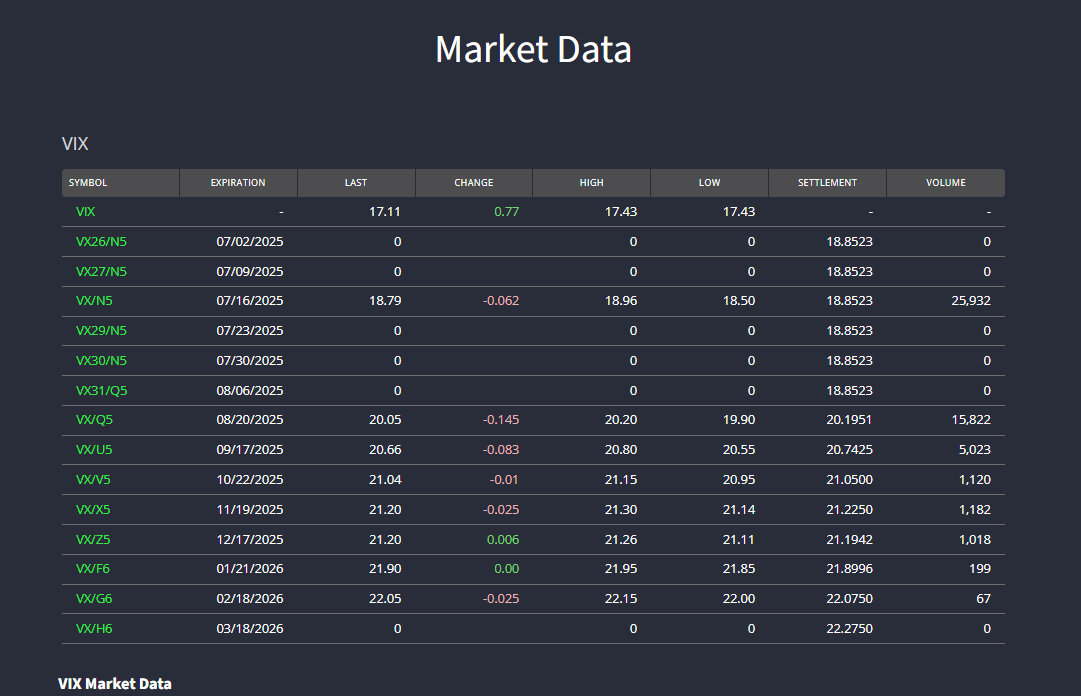The width and height of the screenshot is (1081, 696).
Task: Click the expiration date 09/17/2025
Action: tap(250, 450)
